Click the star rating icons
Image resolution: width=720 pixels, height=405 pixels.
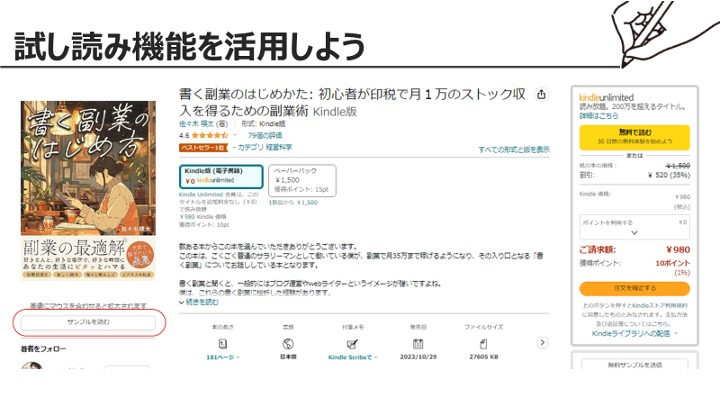click(209, 135)
